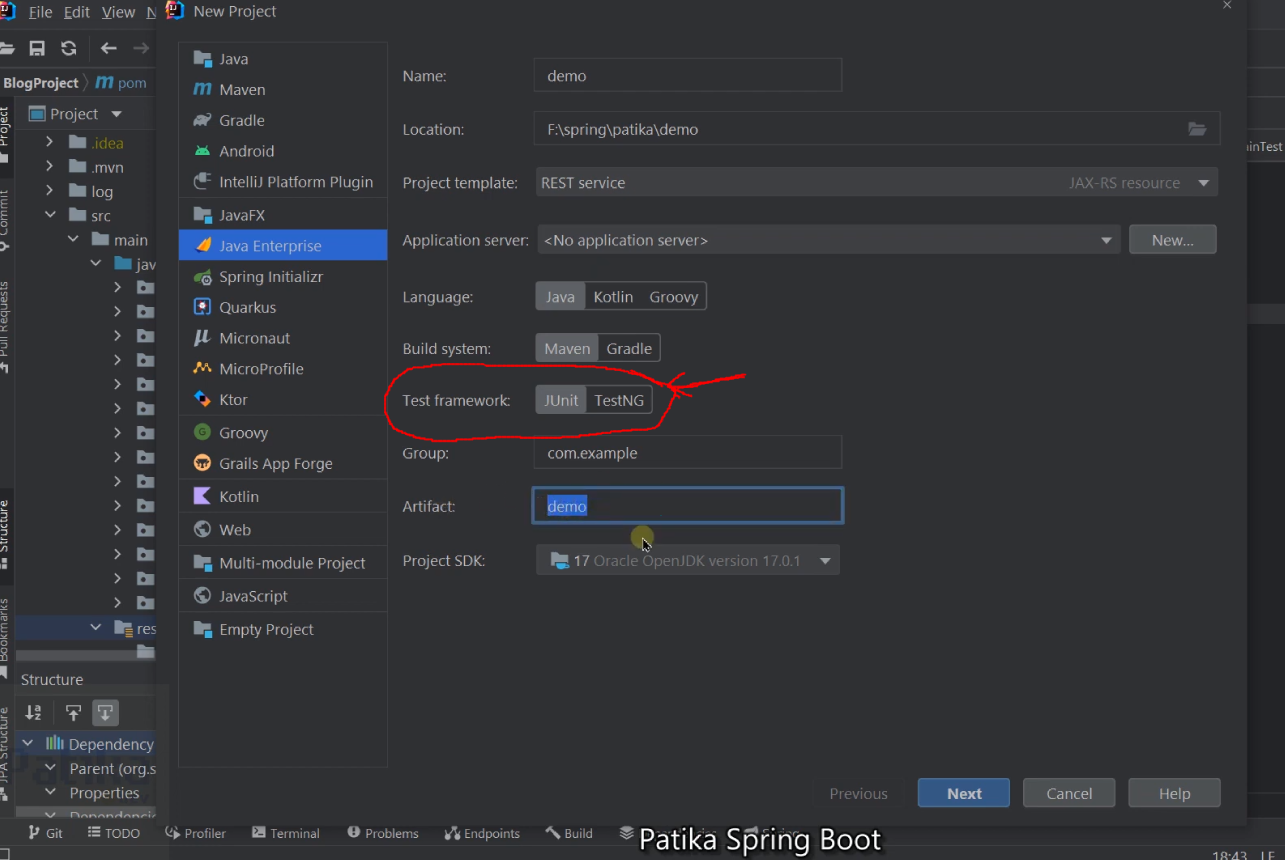Open the Endpoints tool window tab

(x=483, y=833)
